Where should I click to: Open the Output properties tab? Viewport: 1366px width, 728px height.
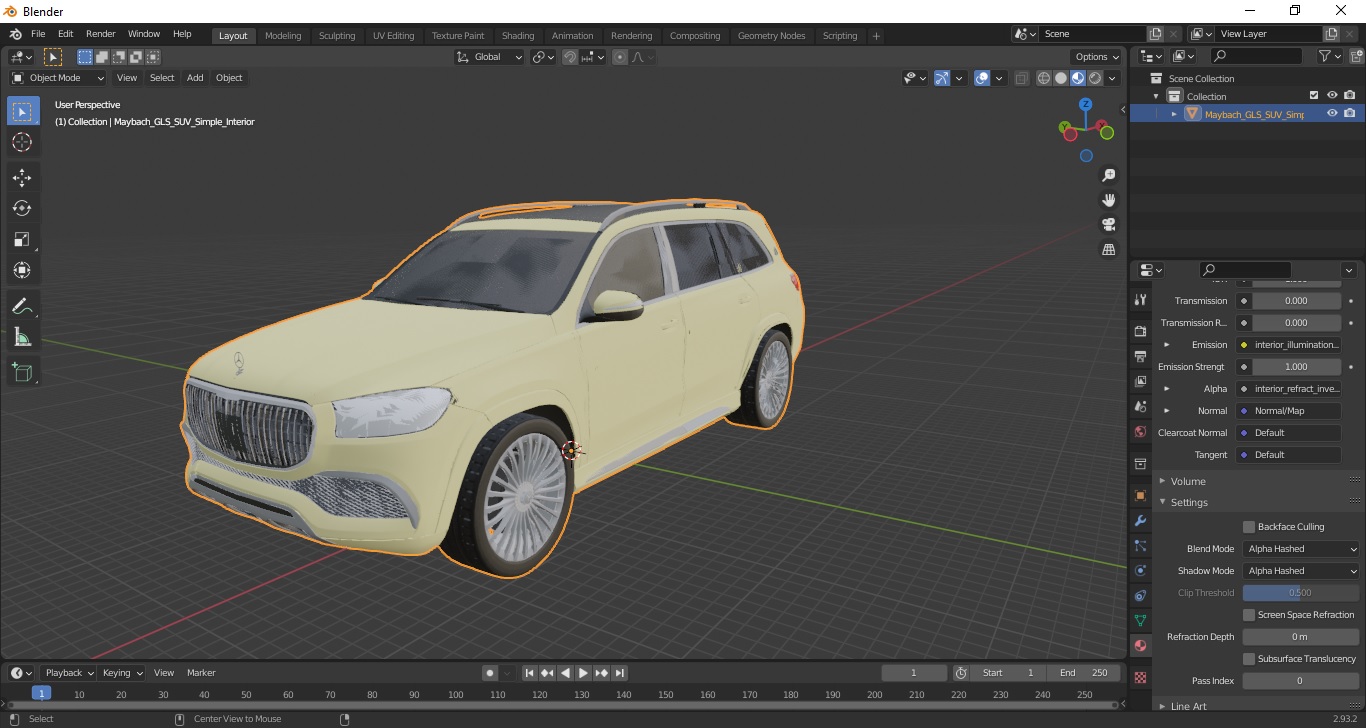[x=1140, y=356]
